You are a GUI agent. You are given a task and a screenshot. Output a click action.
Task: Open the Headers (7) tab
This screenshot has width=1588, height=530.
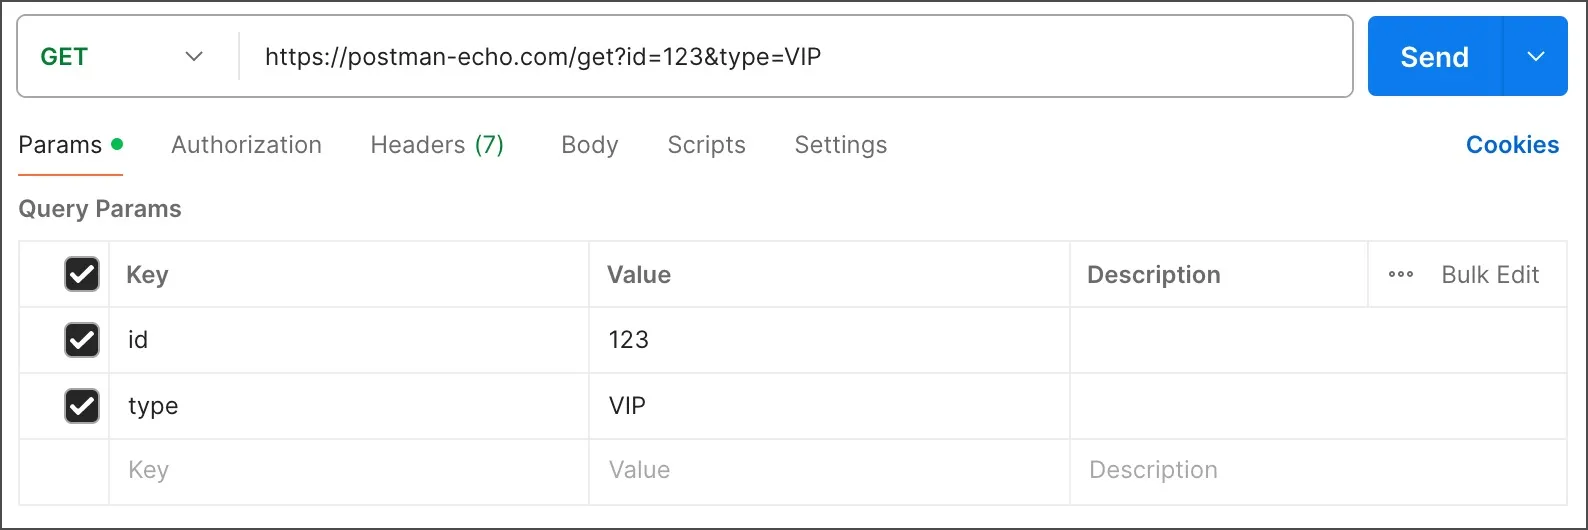(x=437, y=145)
